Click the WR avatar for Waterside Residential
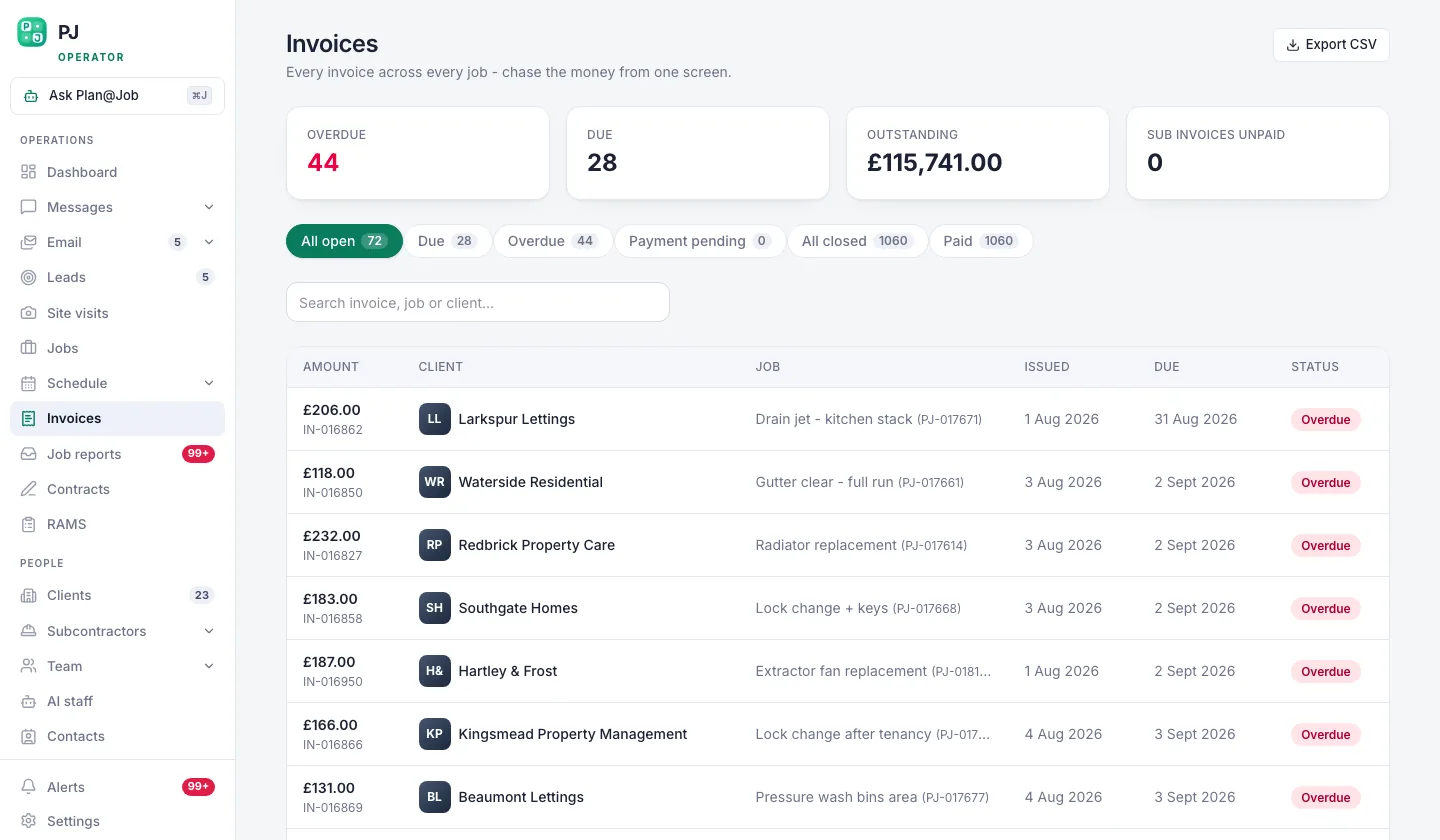Viewport: 1440px width, 840px height. [434, 482]
